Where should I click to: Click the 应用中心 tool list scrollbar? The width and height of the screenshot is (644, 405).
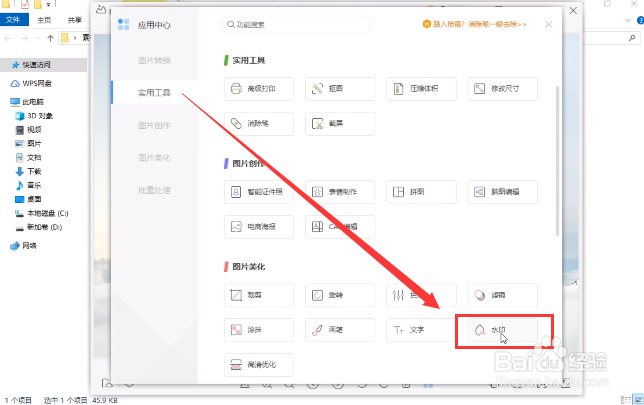point(557,160)
